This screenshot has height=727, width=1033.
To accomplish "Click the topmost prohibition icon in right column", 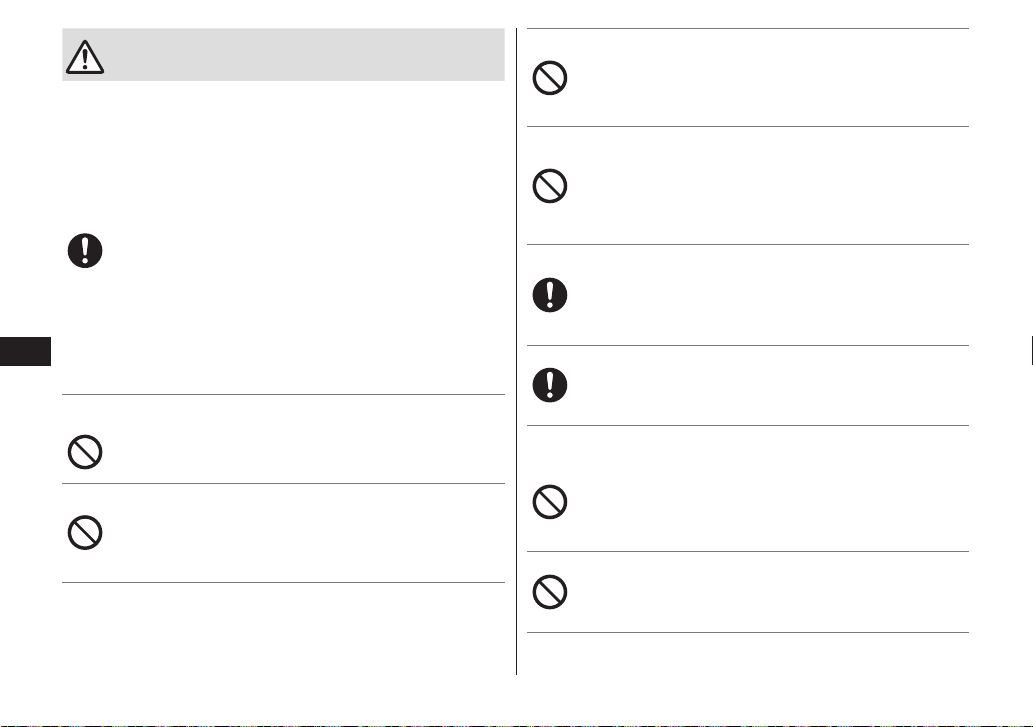I will pos(549,78).
